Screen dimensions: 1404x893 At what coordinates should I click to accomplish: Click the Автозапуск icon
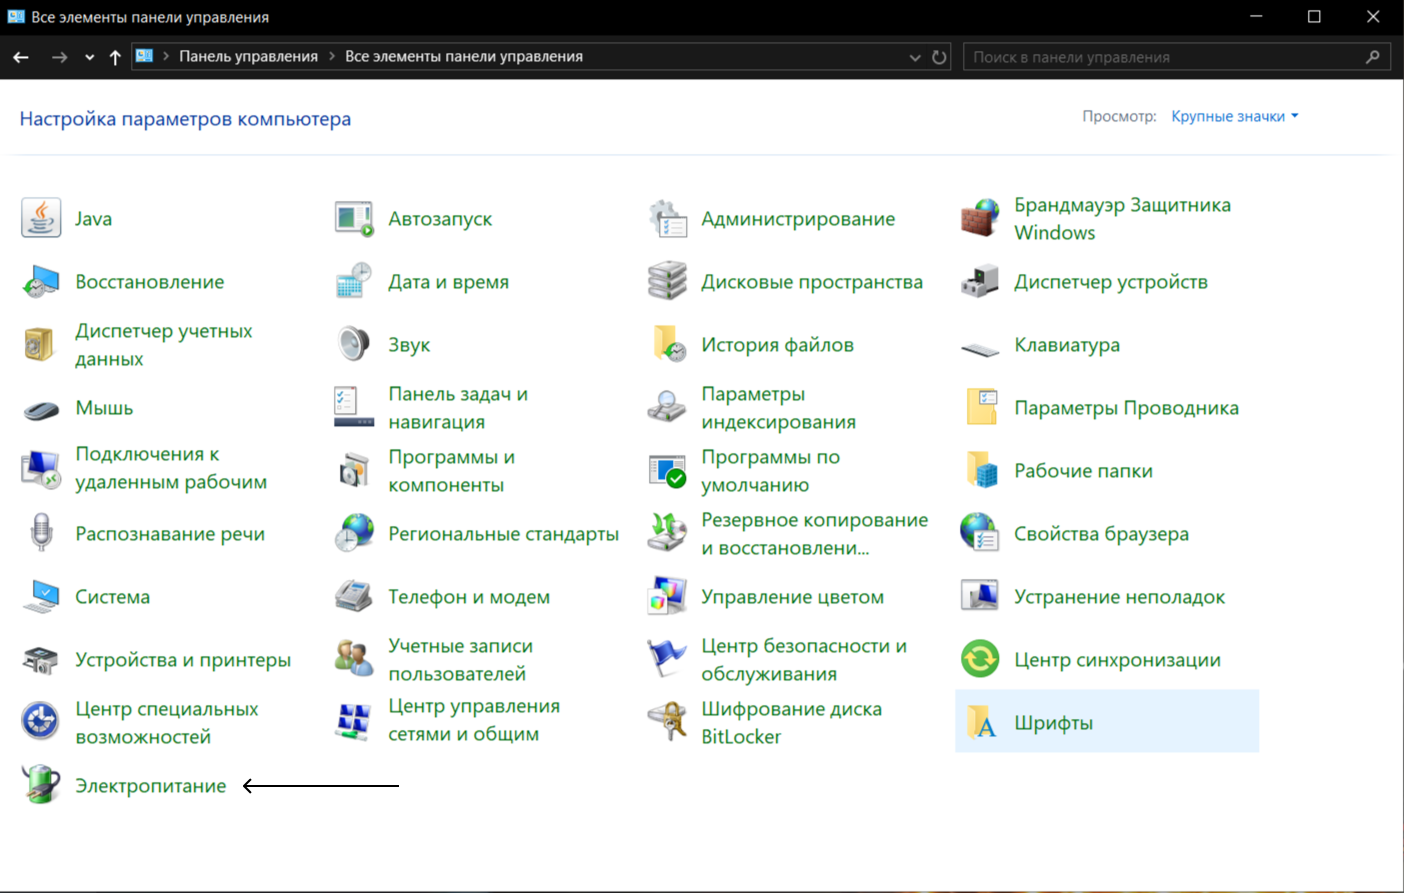click(x=354, y=218)
